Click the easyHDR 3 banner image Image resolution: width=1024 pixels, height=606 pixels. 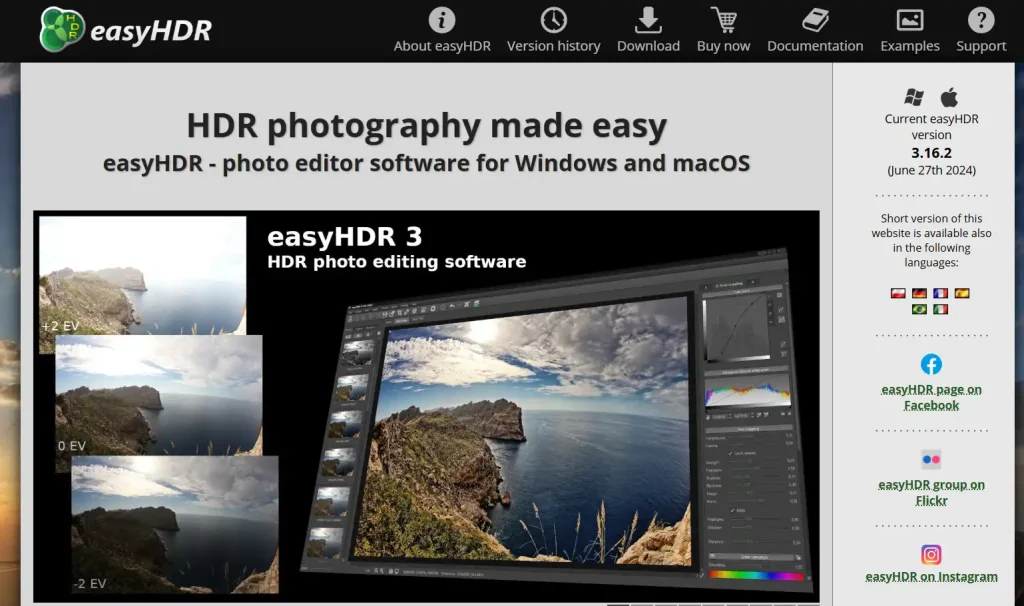(426, 406)
